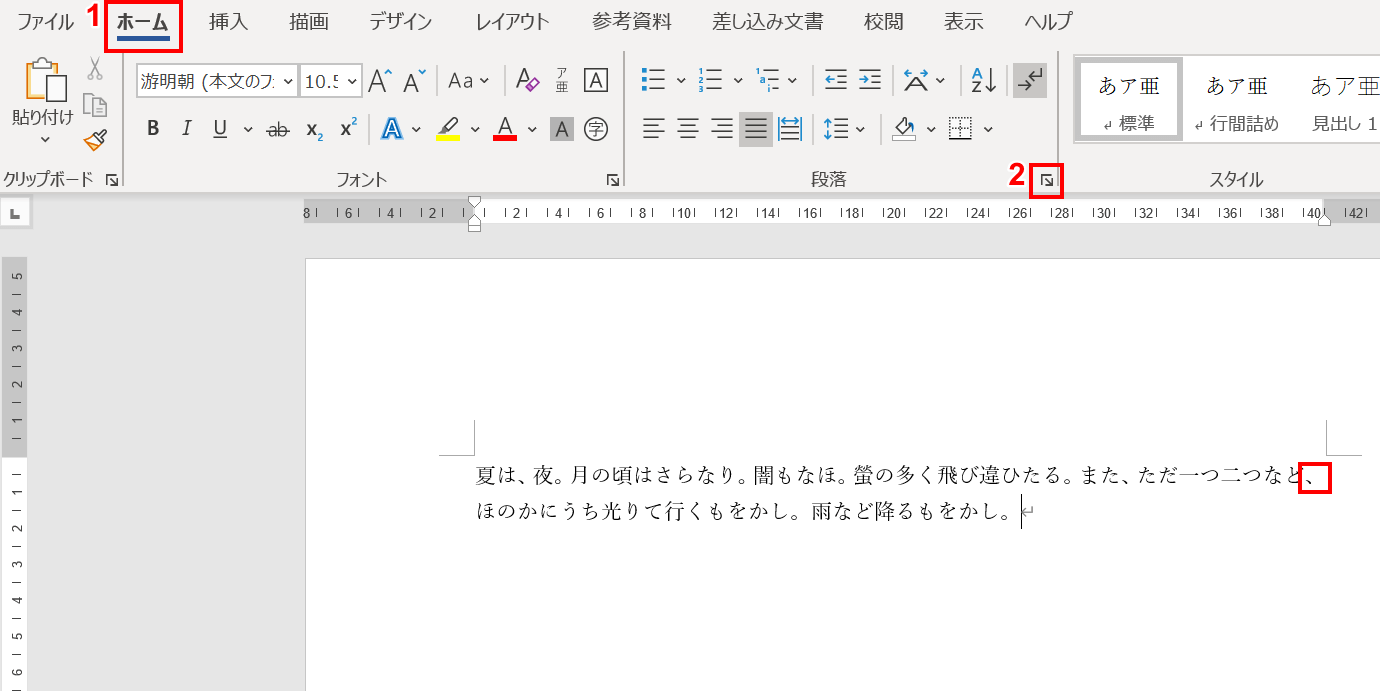Click the multilevel list icon
Image resolution: width=1380 pixels, height=691 pixels.
(767, 80)
